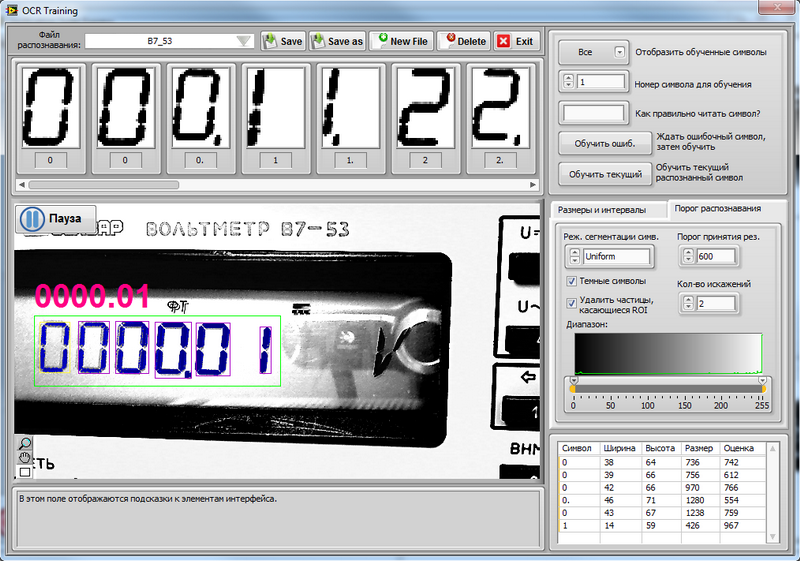This screenshot has height=561, width=800.
Task: Expand the Все symbol filter dropdown
Action: [619, 52]
